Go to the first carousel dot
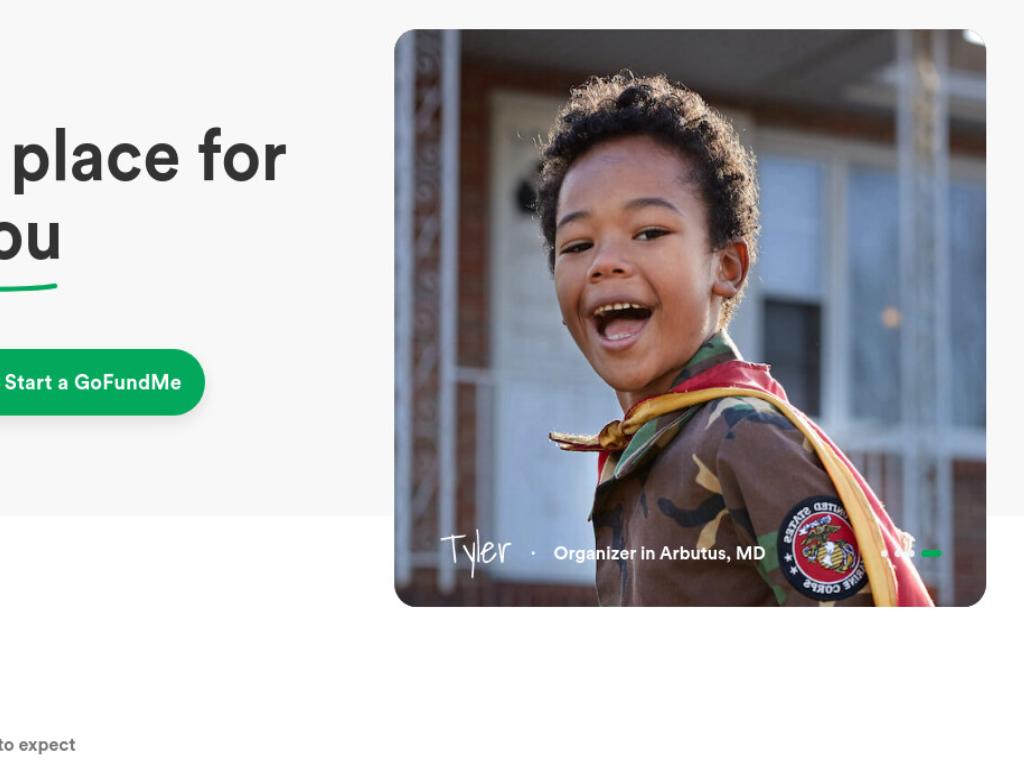 [884, 554]
